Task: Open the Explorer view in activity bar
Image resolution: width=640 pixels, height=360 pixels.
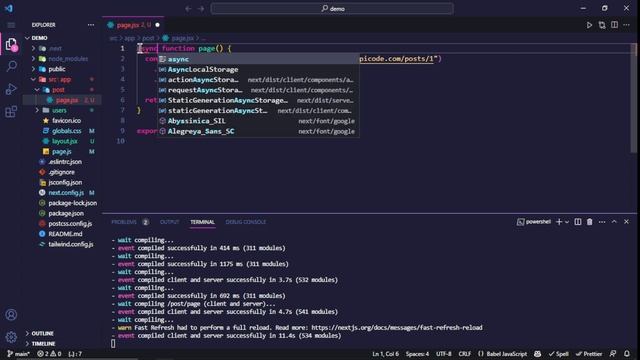Action: point(11,44)
